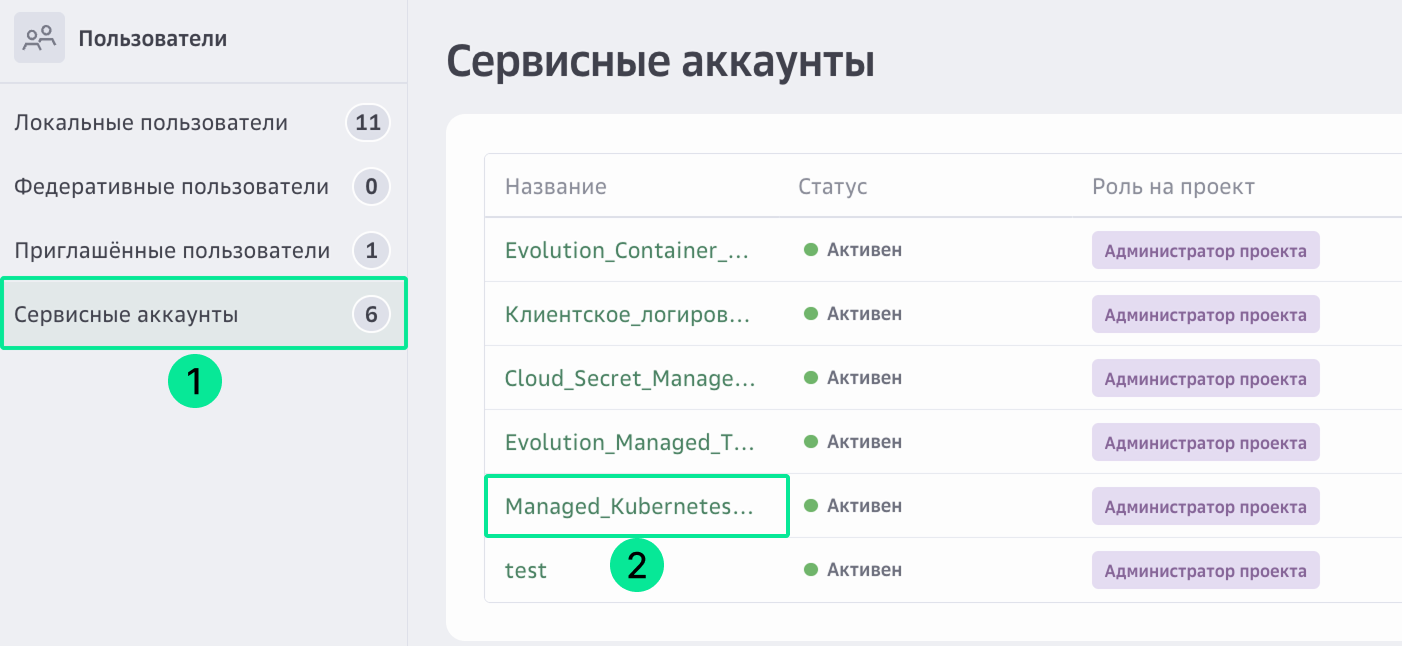Open the Managed_Kubernetes service account
The image size is (1402, 646).
click(x=620, y=506)
